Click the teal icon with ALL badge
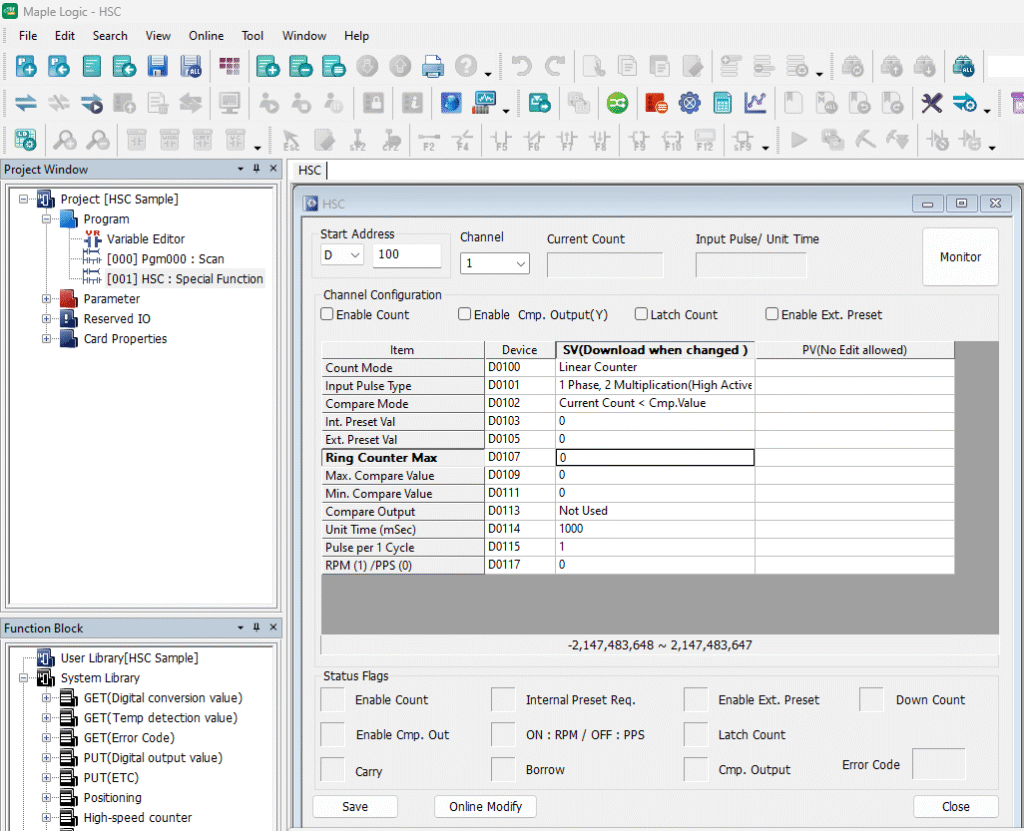Viewport: 1024px width, 831px height. (x=963, y=66)
